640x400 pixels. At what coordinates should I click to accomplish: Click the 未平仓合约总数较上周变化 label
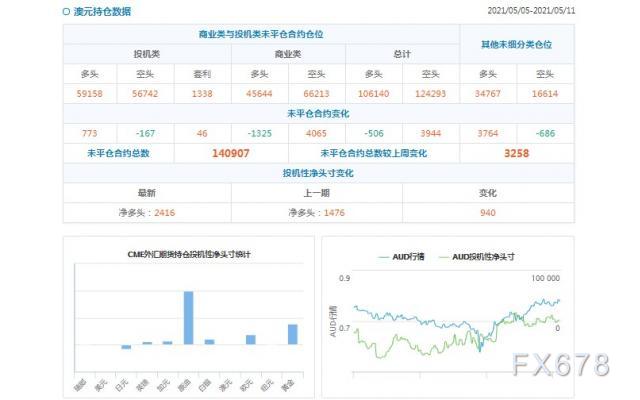373,153
